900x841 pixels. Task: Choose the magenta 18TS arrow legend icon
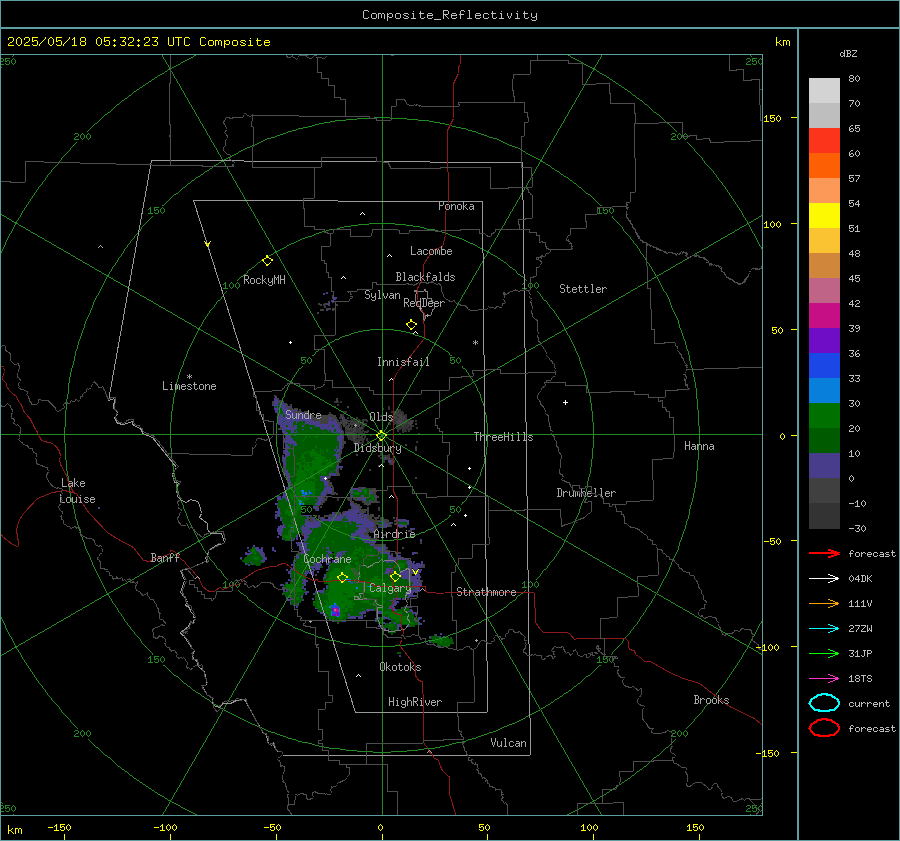[x=824, y=679]
